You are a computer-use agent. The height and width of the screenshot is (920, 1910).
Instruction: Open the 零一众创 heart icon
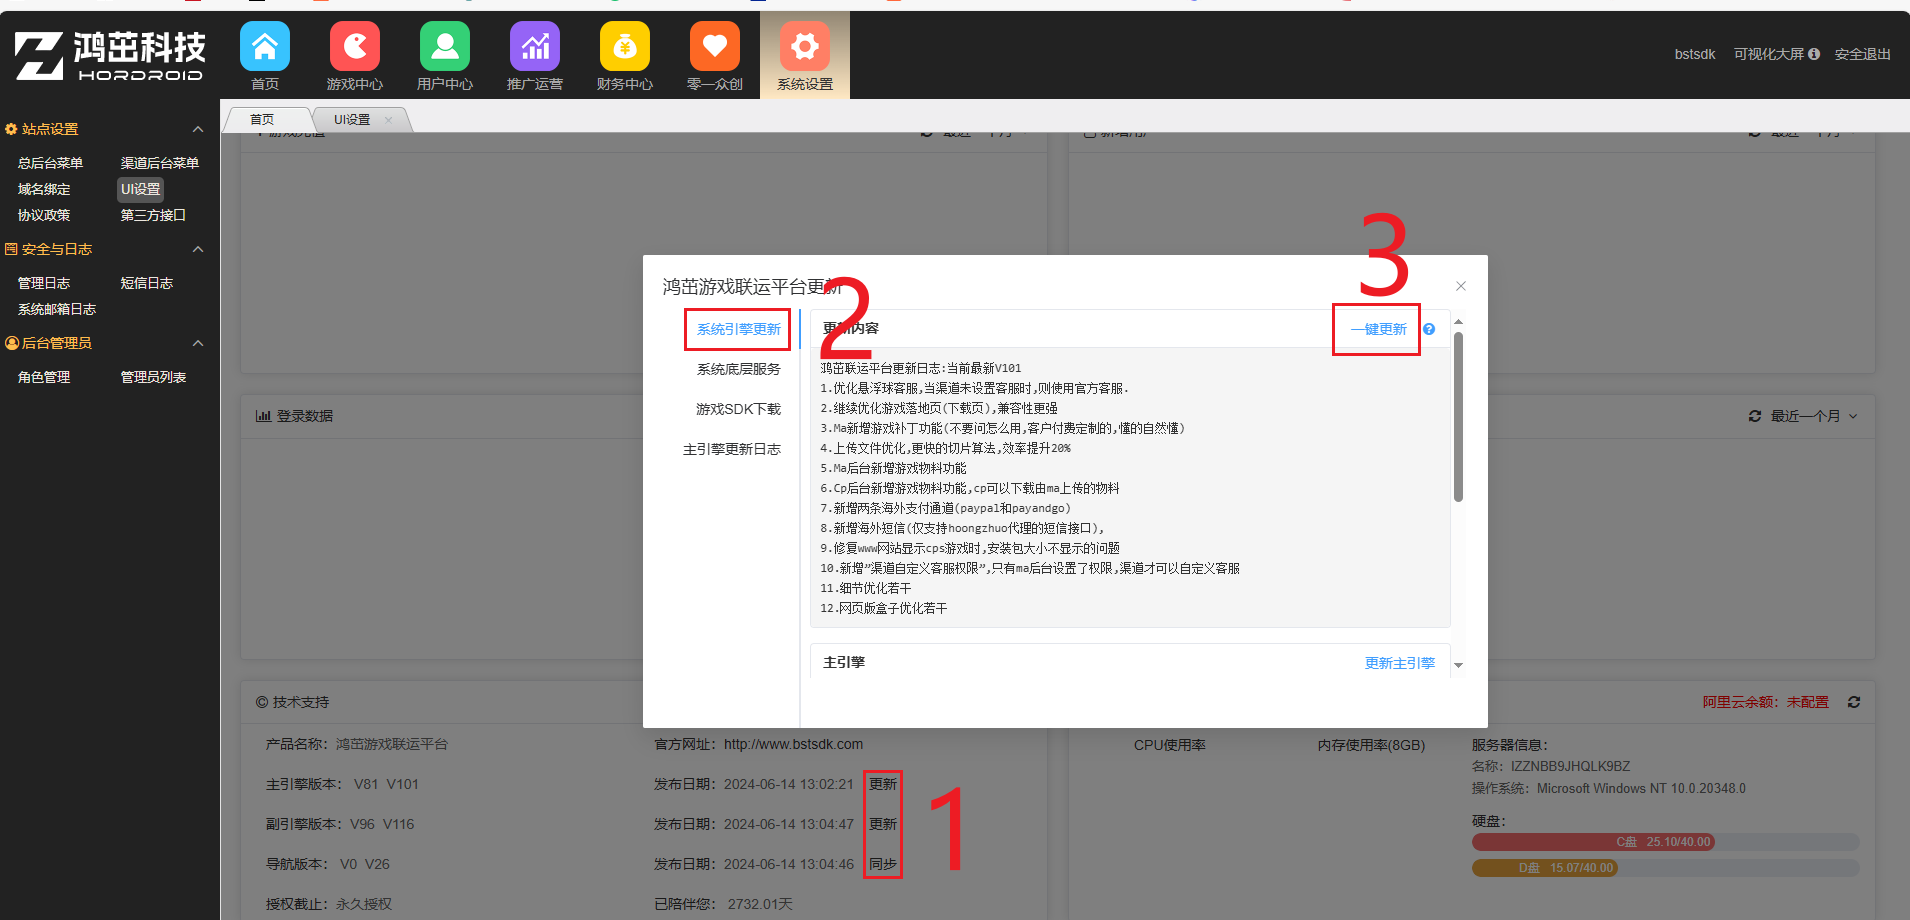[x=715, y=47]
